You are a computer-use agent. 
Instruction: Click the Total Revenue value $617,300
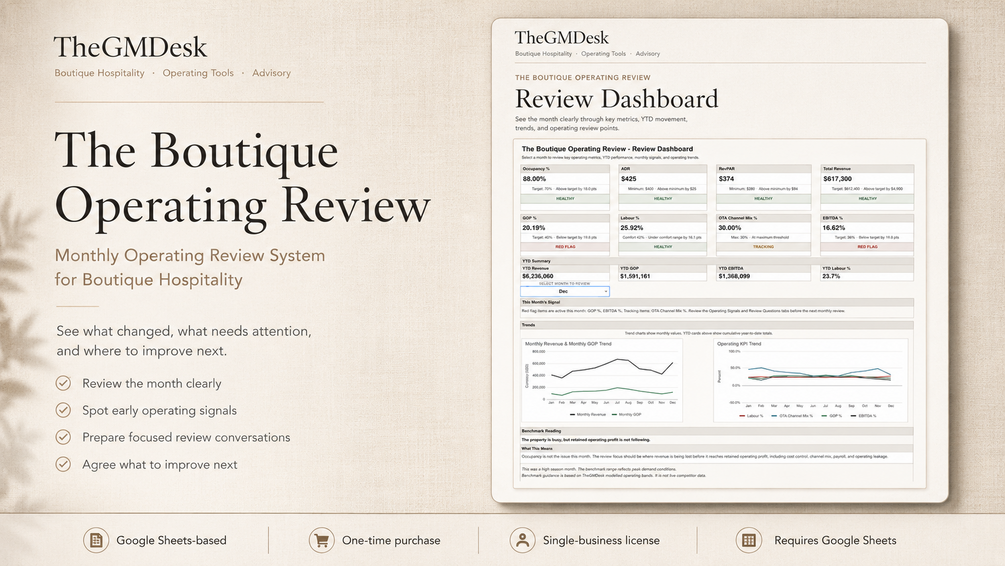coord(837,179)
